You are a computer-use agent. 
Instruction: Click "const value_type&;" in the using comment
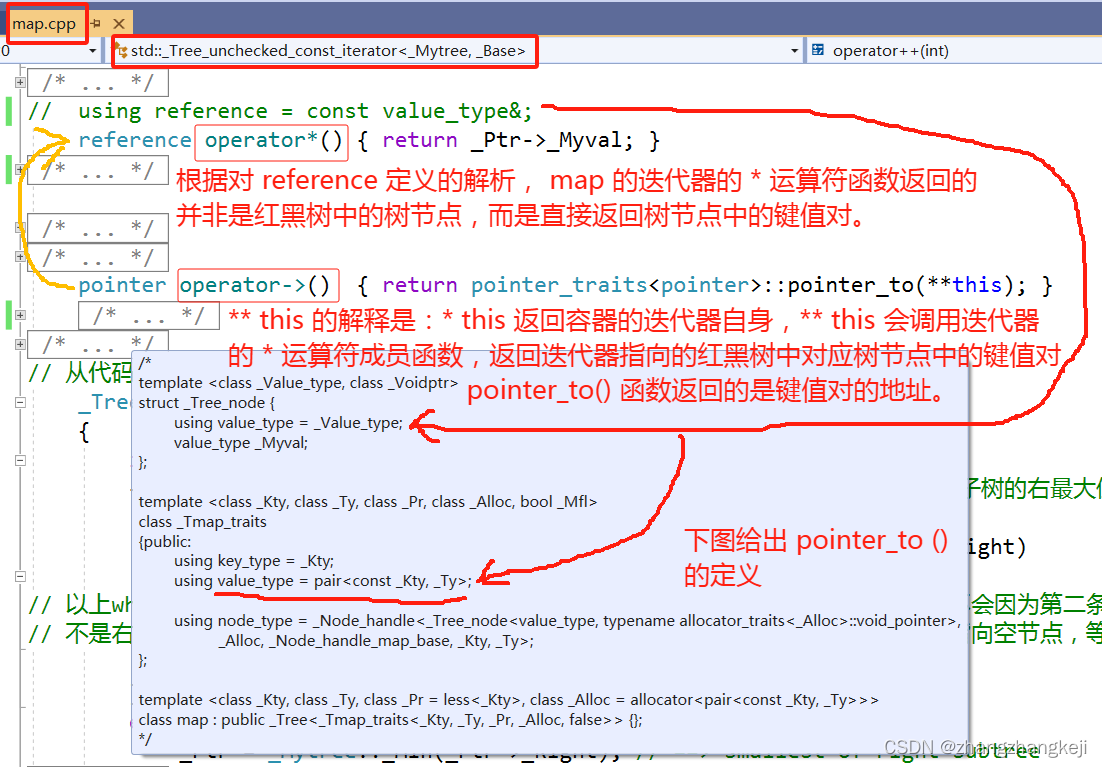point(420,111)
